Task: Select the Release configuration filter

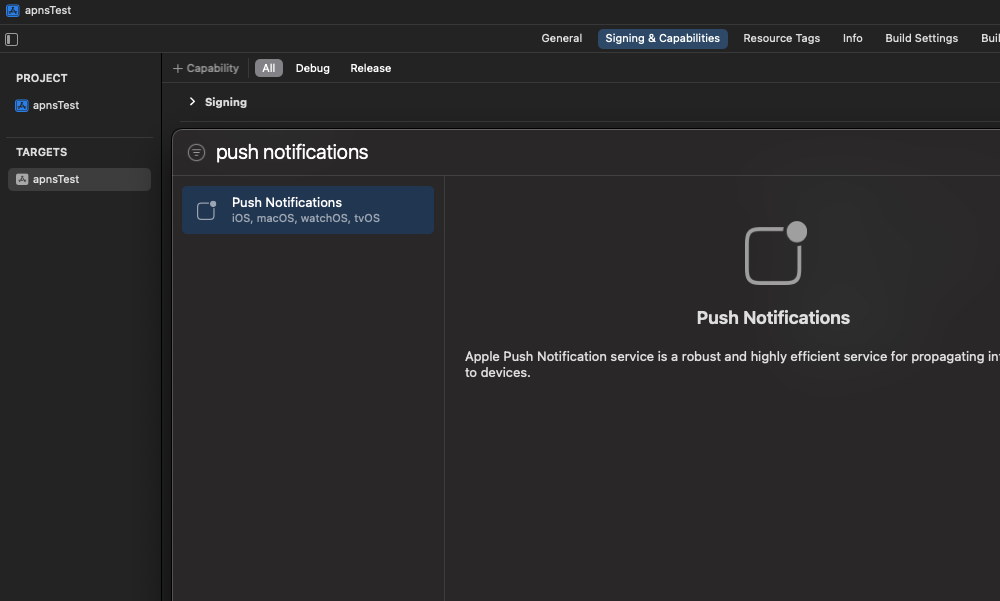Action: coord(371,68)
